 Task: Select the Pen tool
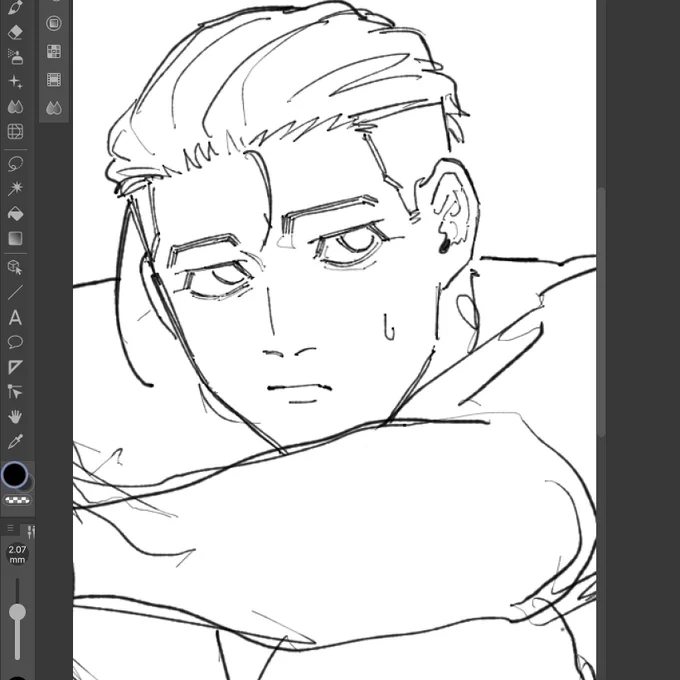(x=15, y=7)
